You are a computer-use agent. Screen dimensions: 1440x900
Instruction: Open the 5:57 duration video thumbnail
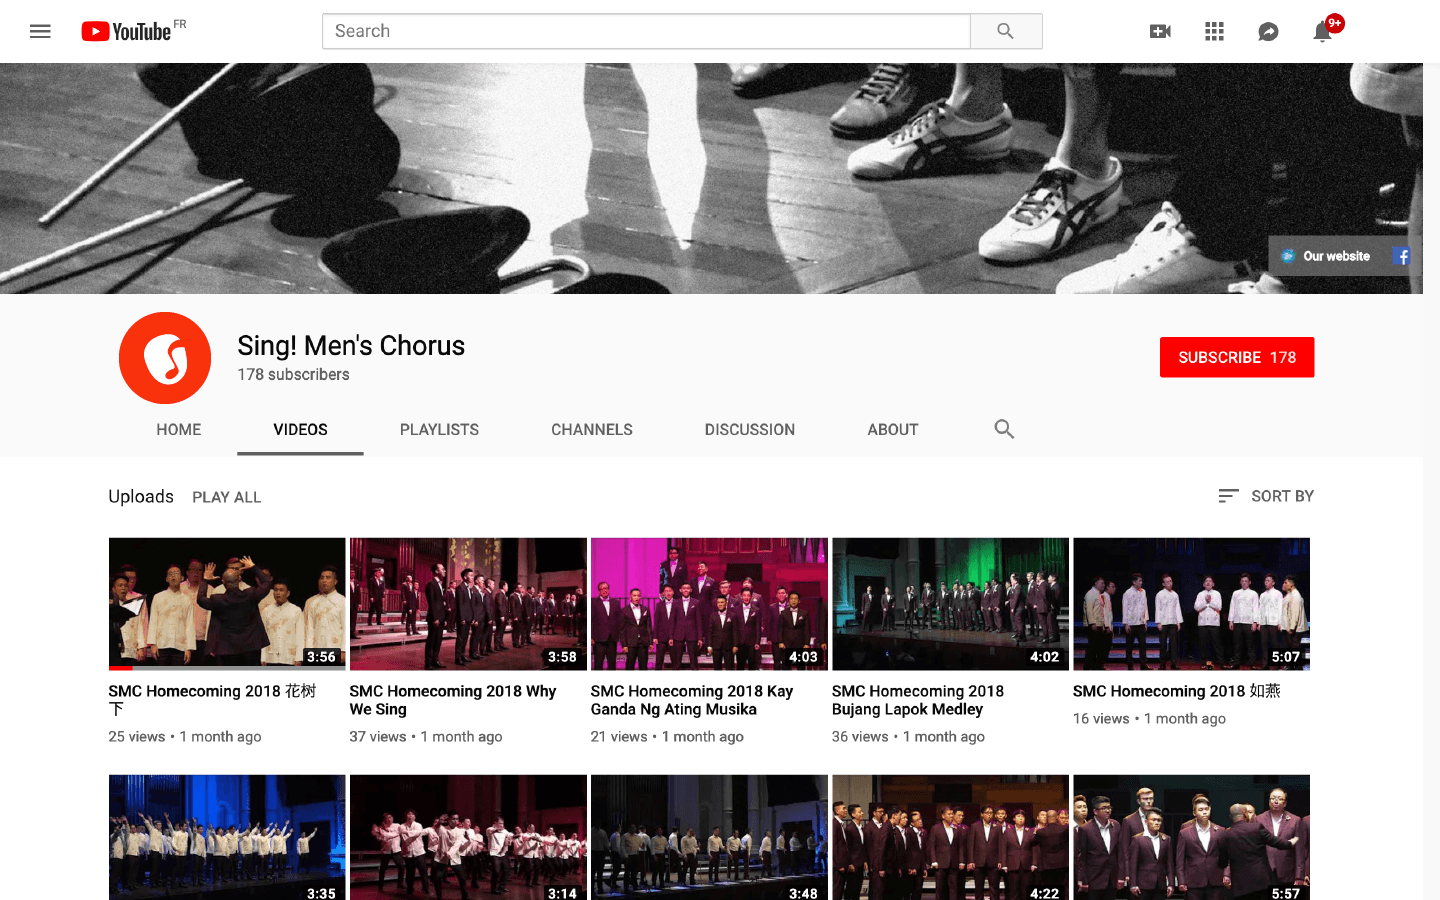point(1191,837)
